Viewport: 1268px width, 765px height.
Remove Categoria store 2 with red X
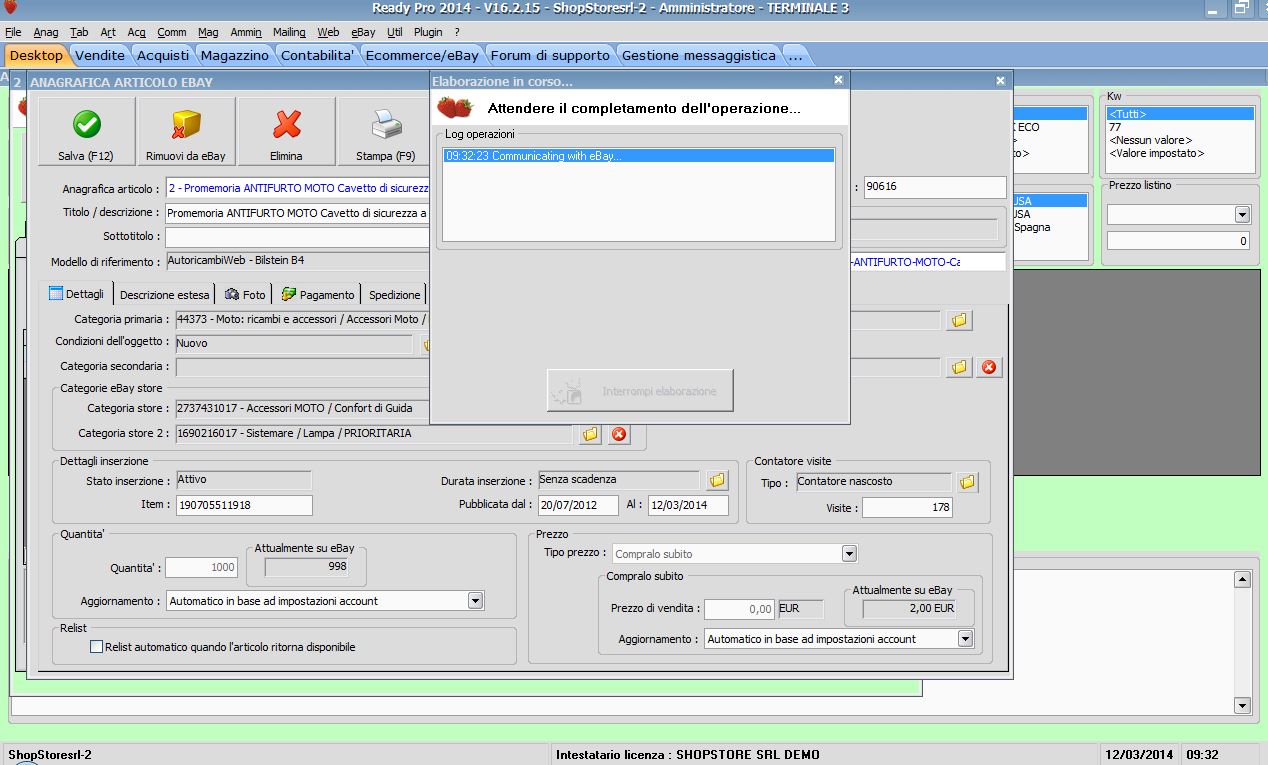tap(619, 434)
